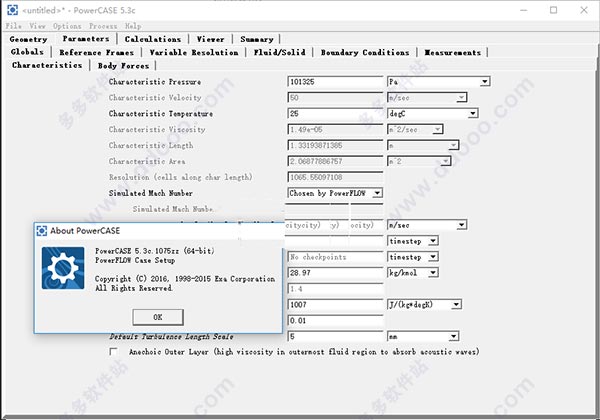Switch to the Parameters tab
The image size is (600, 420).
tap(86, 39)
